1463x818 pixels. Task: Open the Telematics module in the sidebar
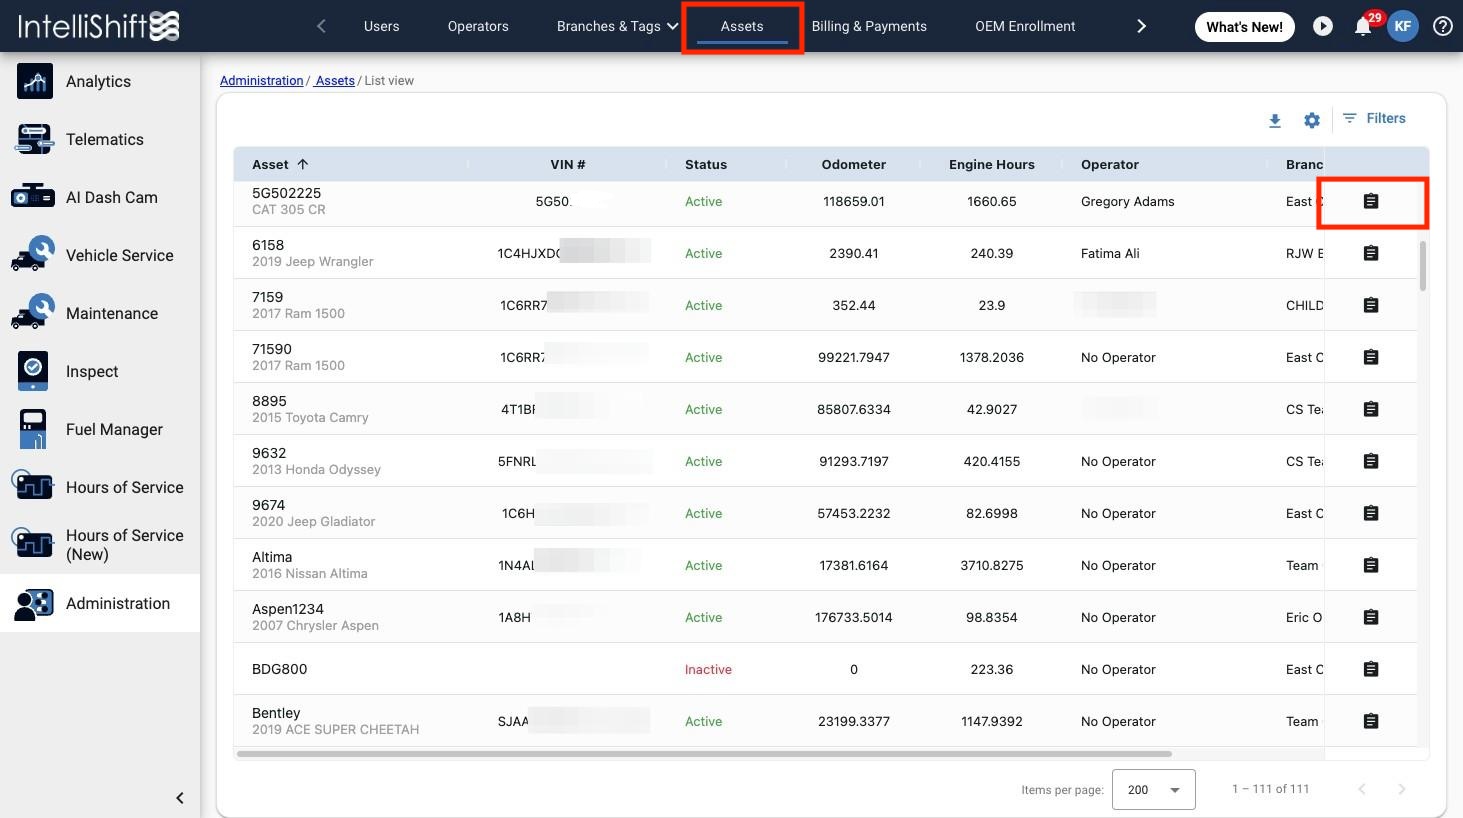pos(104,139)
